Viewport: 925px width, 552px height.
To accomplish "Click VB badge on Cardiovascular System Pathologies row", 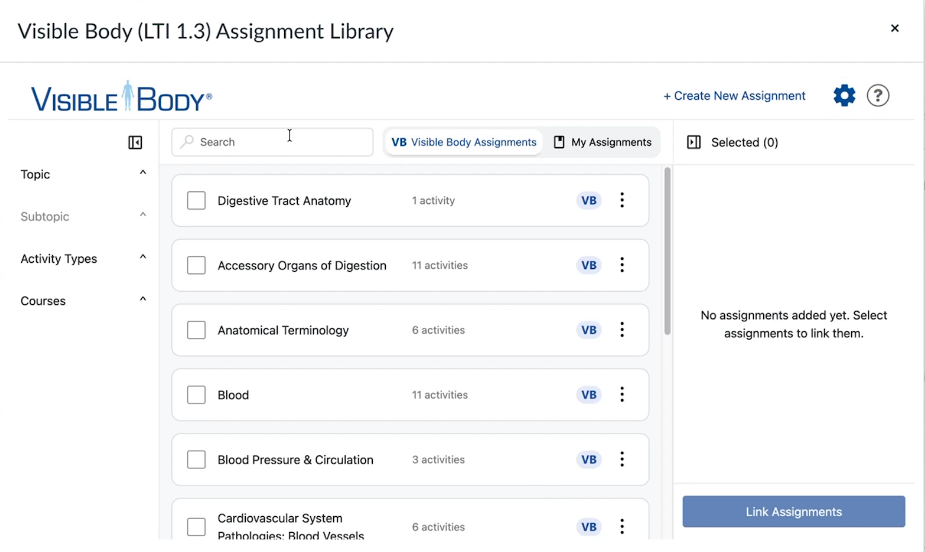I will click(589, 527).
